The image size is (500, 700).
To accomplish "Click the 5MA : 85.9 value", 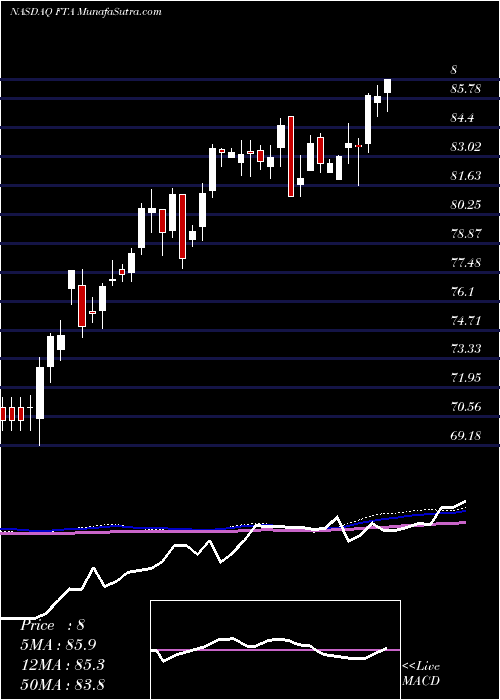I will coord(58,645).
